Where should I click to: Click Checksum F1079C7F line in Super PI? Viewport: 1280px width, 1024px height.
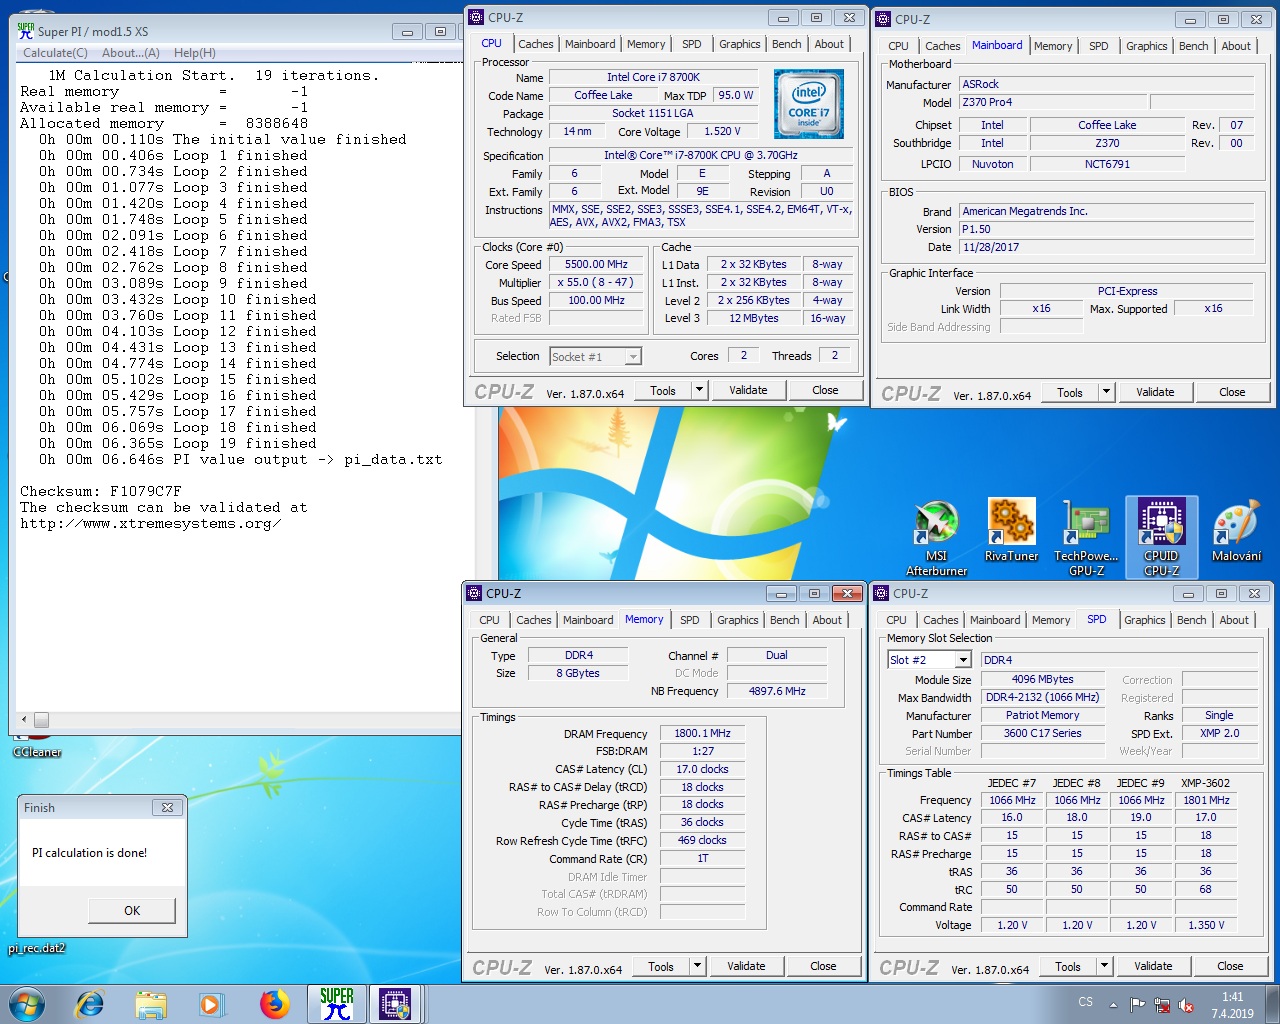click(101, 492)
